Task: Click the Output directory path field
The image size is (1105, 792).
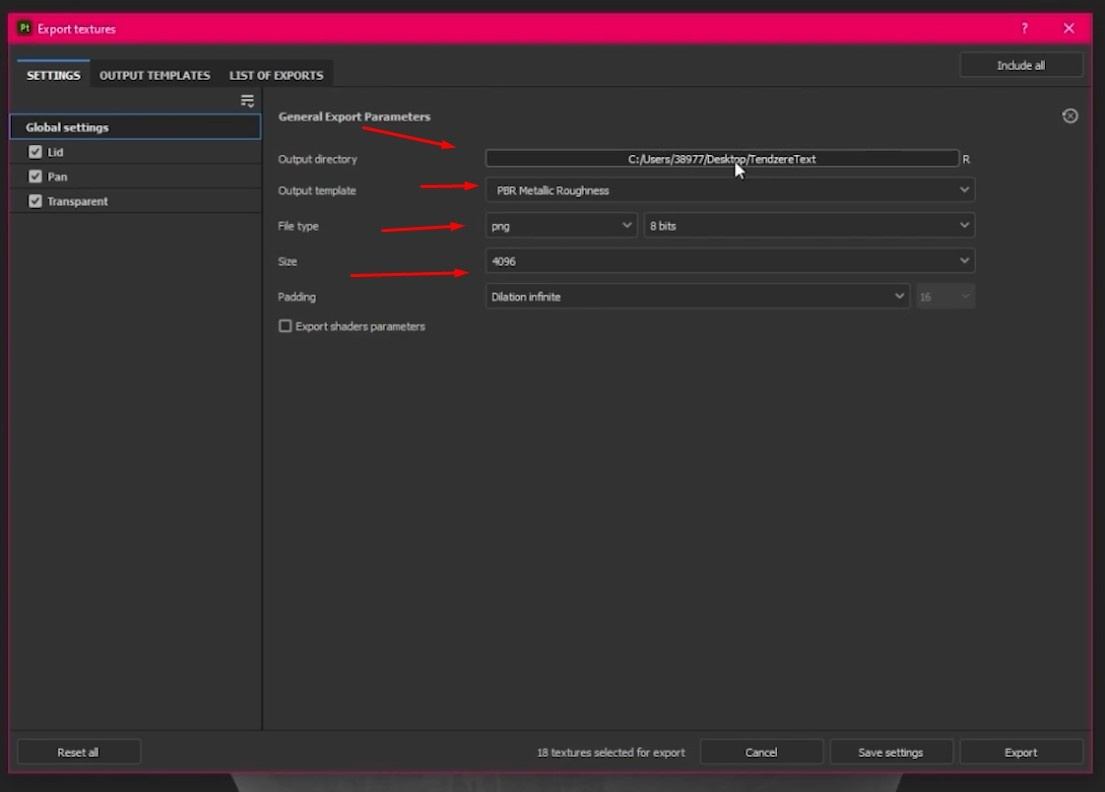Action: (x=722, y=159)
